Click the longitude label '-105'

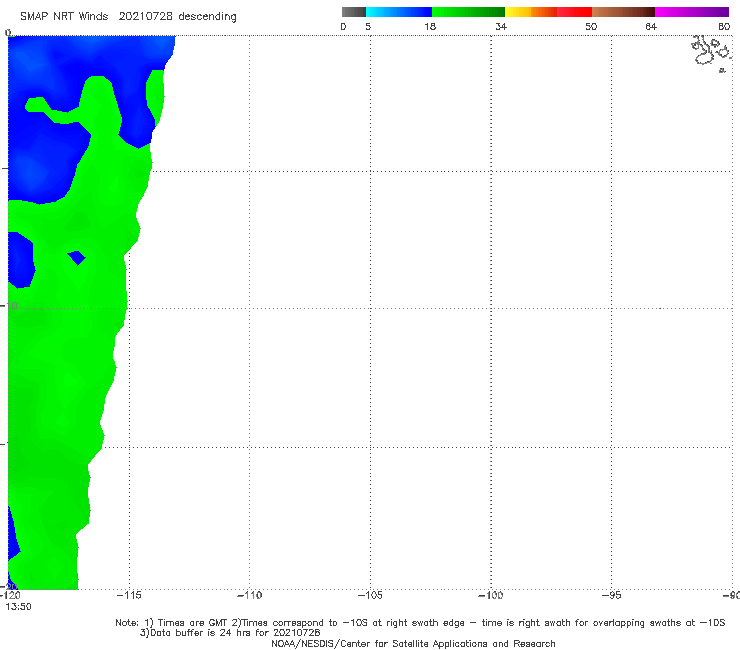(370, 595)
